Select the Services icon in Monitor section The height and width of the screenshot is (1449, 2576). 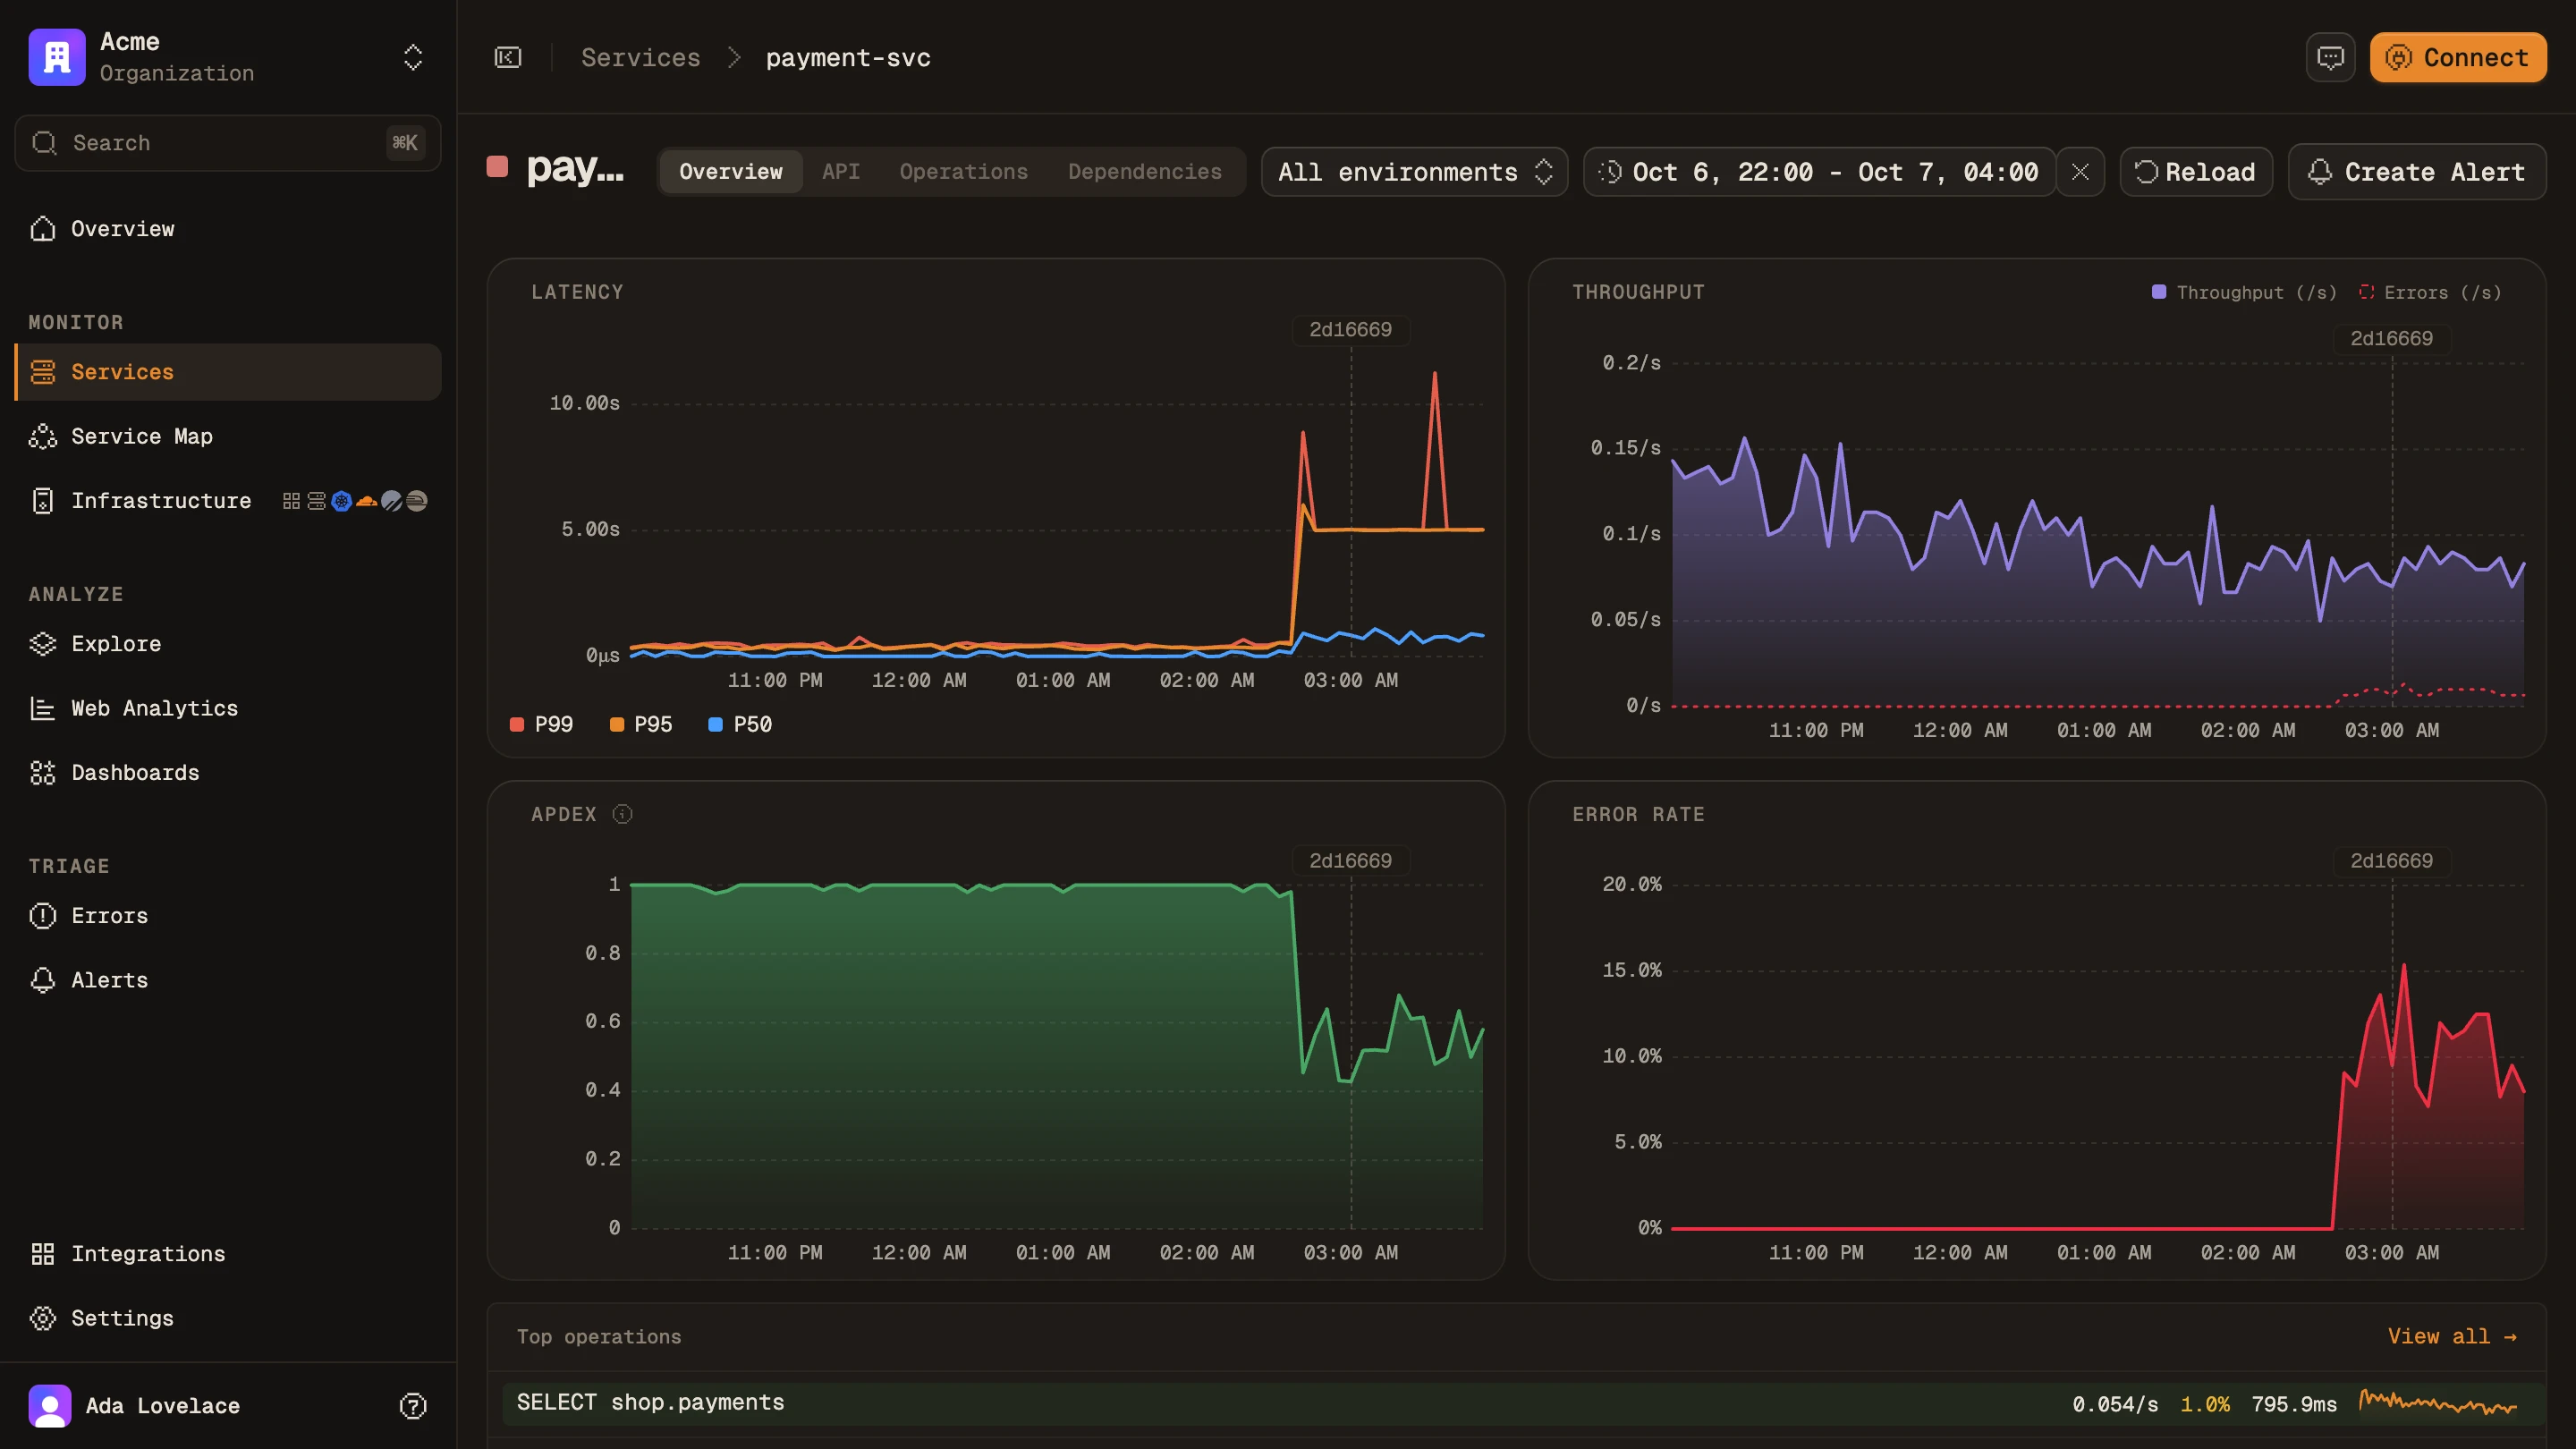click(43, 372)
